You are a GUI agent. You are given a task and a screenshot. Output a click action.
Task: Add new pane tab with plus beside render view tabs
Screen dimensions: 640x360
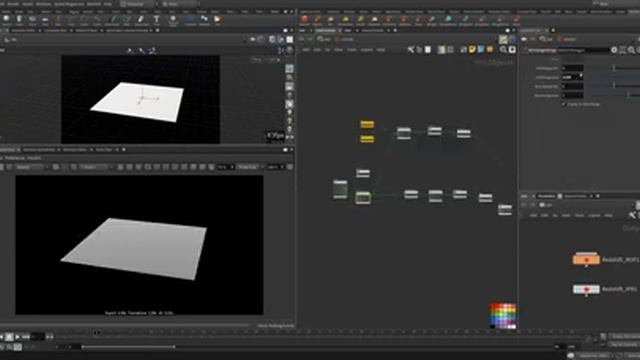tap(124, 150)
